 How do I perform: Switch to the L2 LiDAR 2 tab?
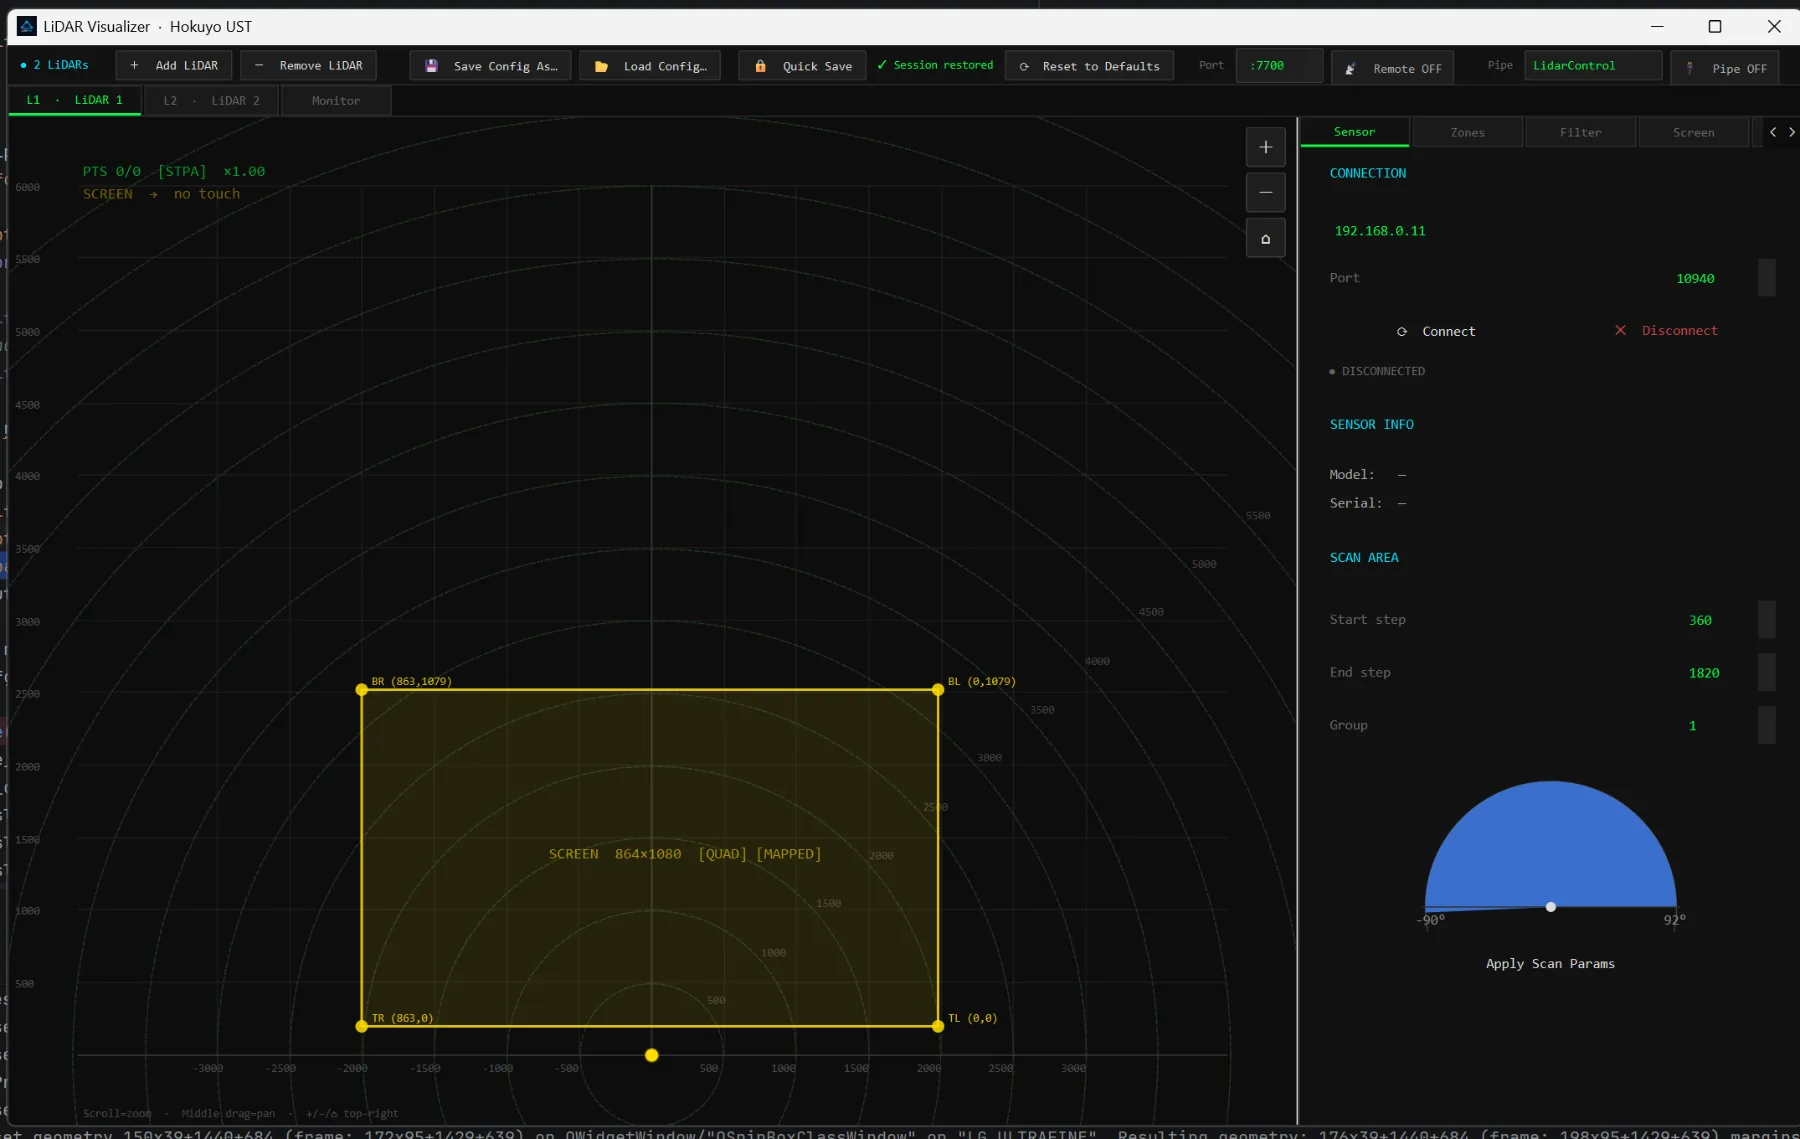coord(211,101)
